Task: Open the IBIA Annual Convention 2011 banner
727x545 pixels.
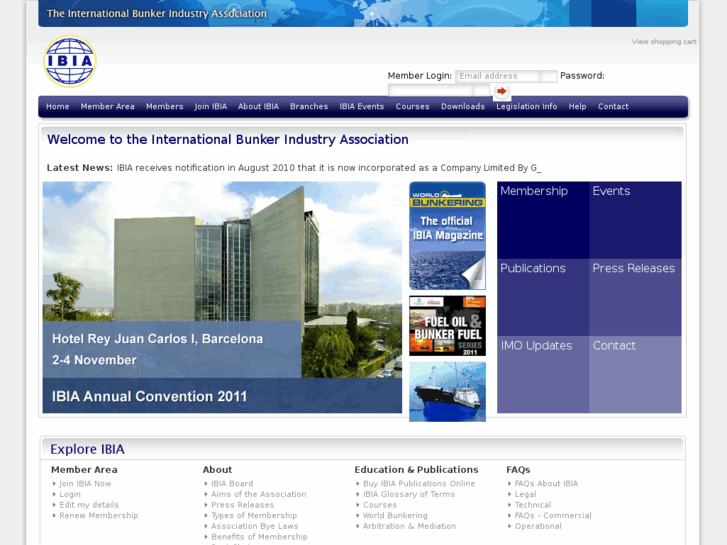Action: coord(222,297)
